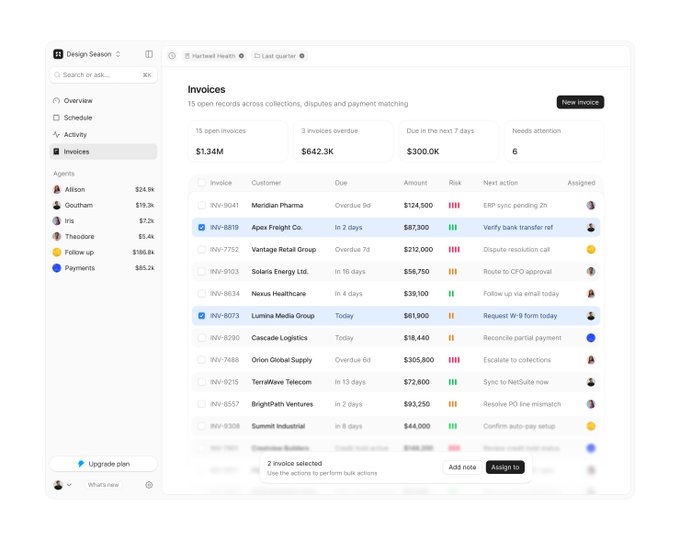Screen dimensions: 680x540
Task: Check the INV-8290 Cascade Logistics checkbox
Action: click(202, 338)
